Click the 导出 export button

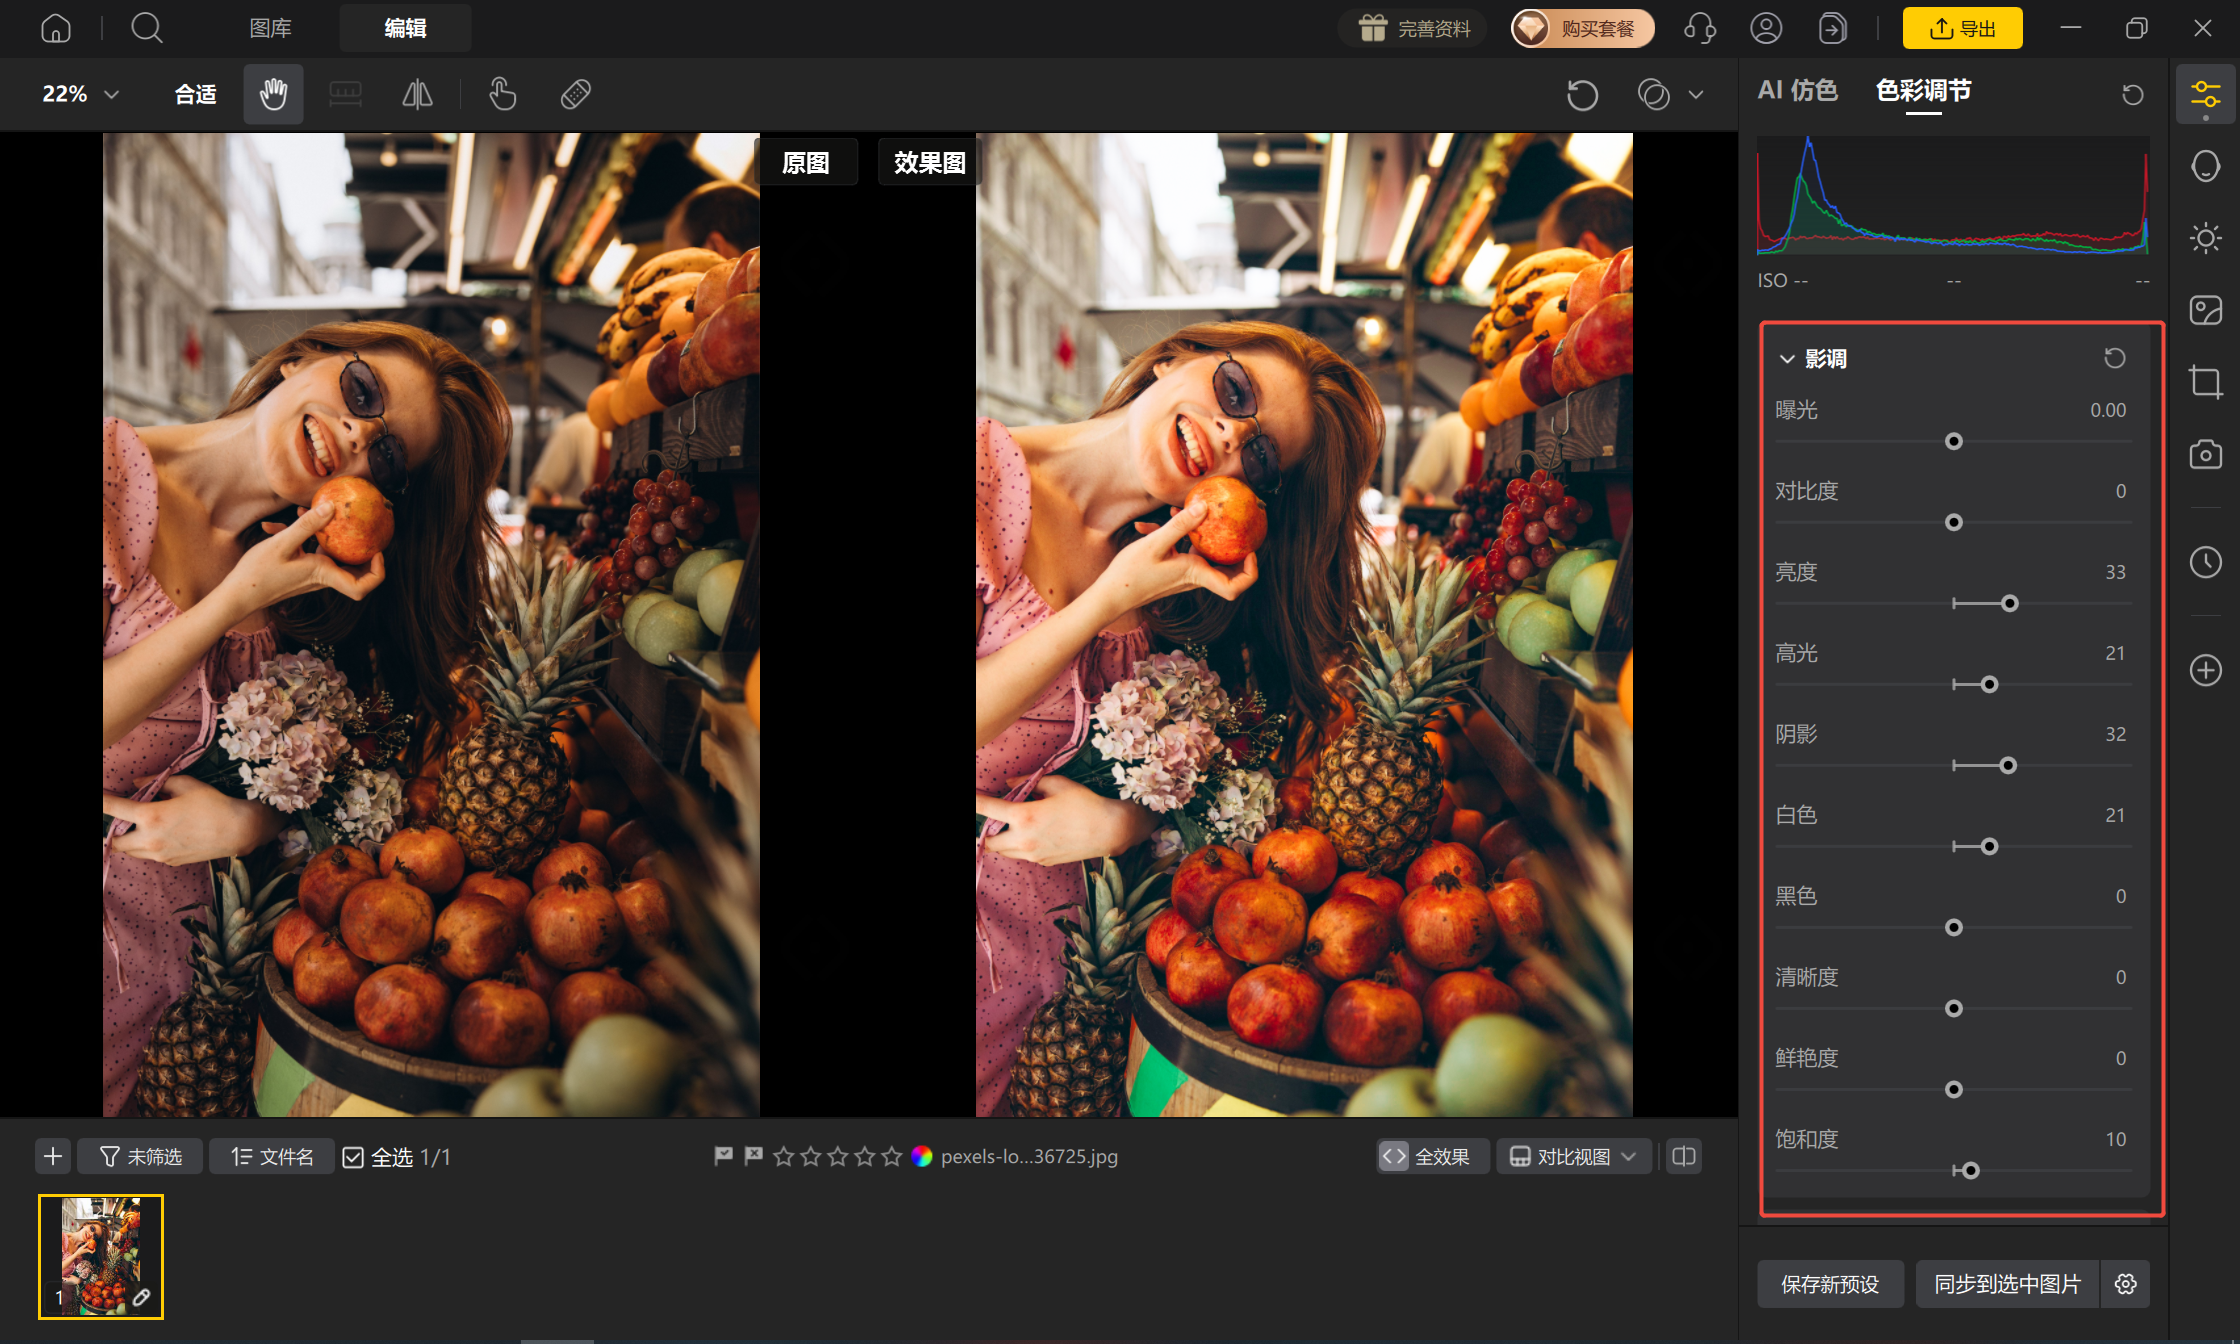tap(1962, 28)
